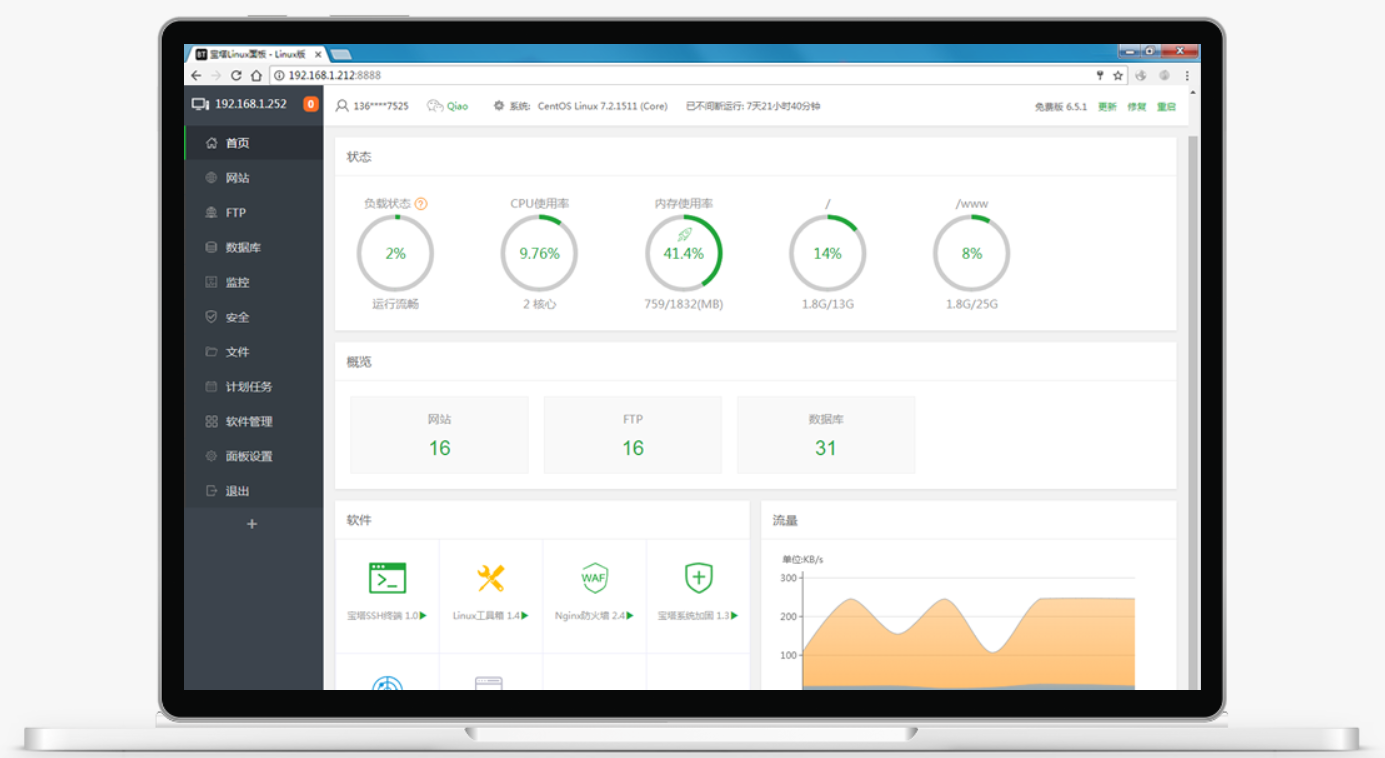
Task: Click the plus button at sidebar bottom
Action: tap(252, 524)
